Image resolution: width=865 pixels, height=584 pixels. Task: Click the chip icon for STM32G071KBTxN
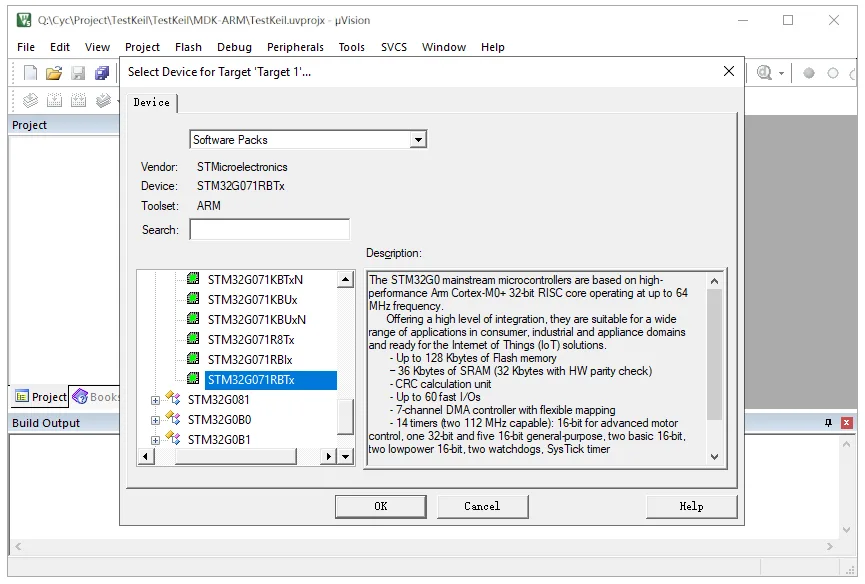coord(193,278)
